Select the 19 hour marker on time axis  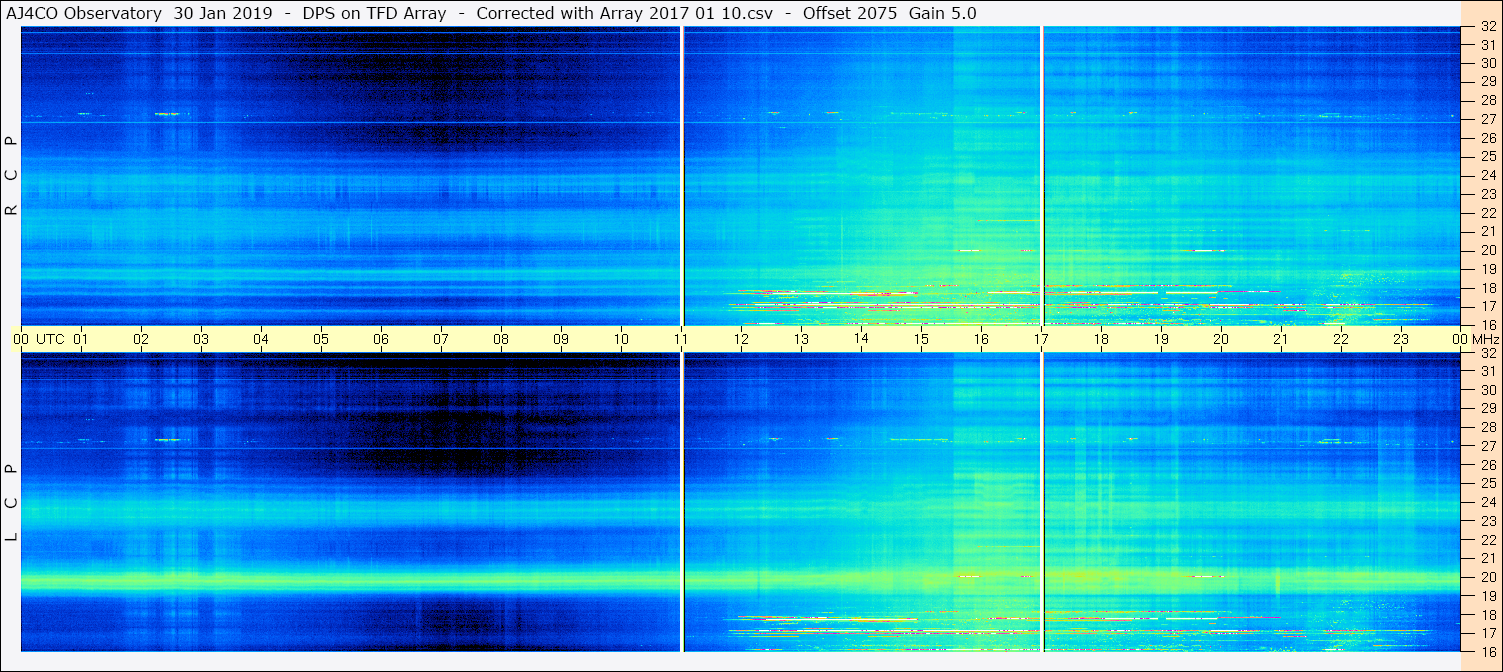point(1161,339)
